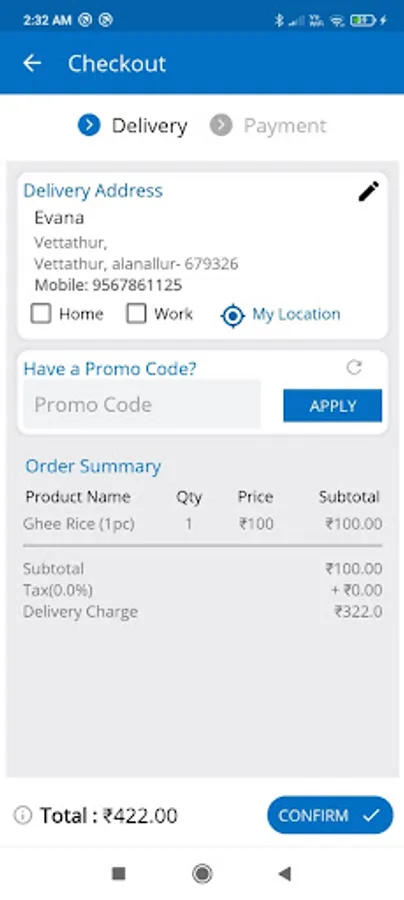Tap Android home circle button
The image size is (404, 900).
point(202,874)
